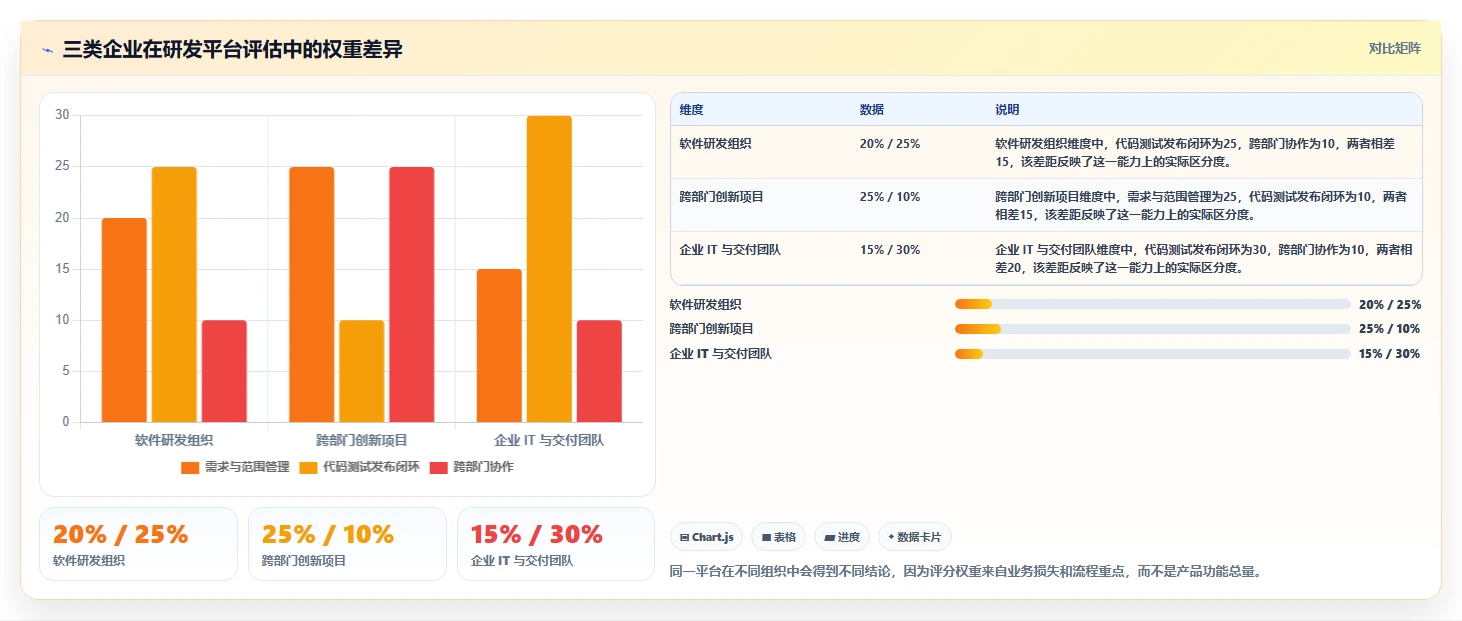
Task: Open the 20% / 25% stat card
Action: [x=138, y=544]
